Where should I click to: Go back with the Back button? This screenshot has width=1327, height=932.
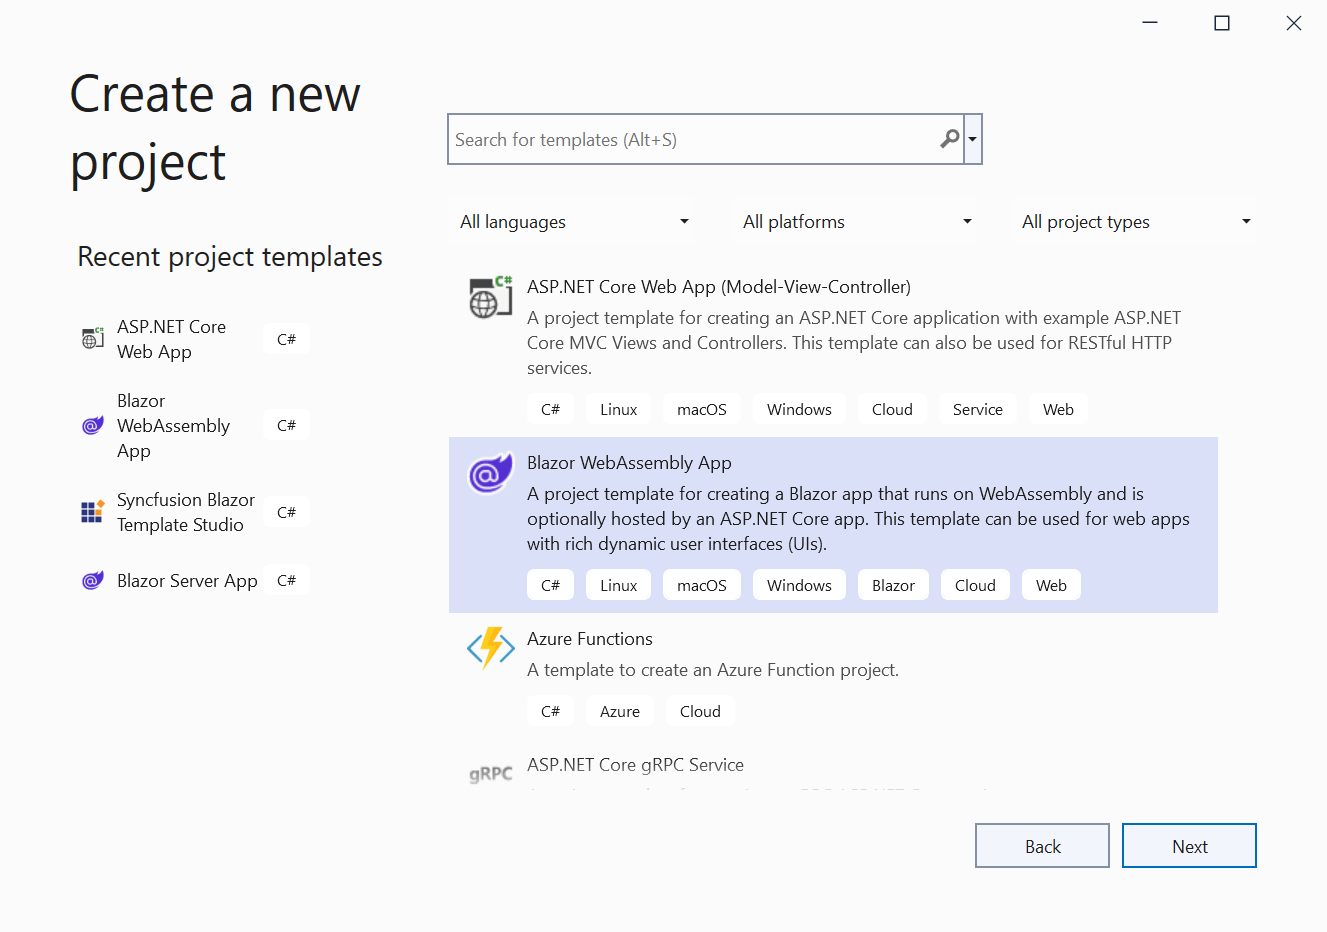pyautogui.click(x=1042, y=846)
